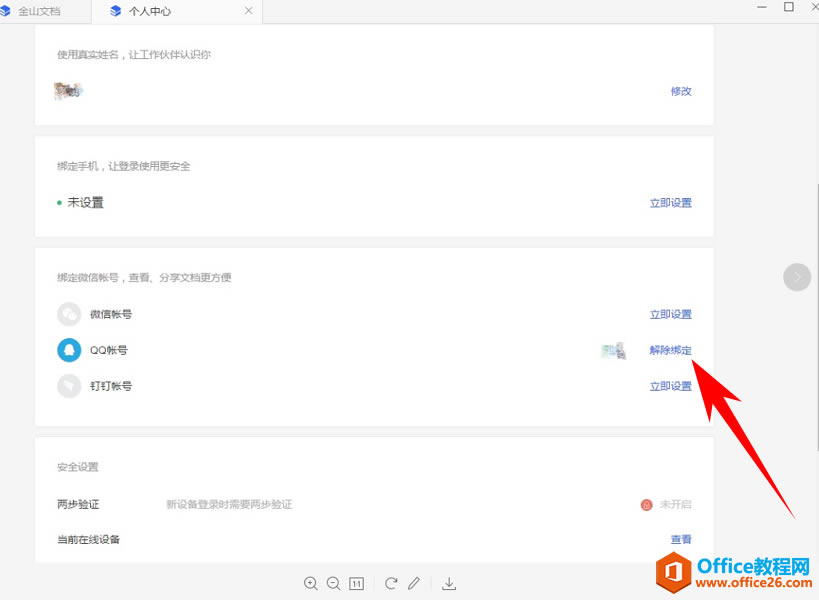
Task: Select the 个人中心 tab
Action: tap(150, 11)
